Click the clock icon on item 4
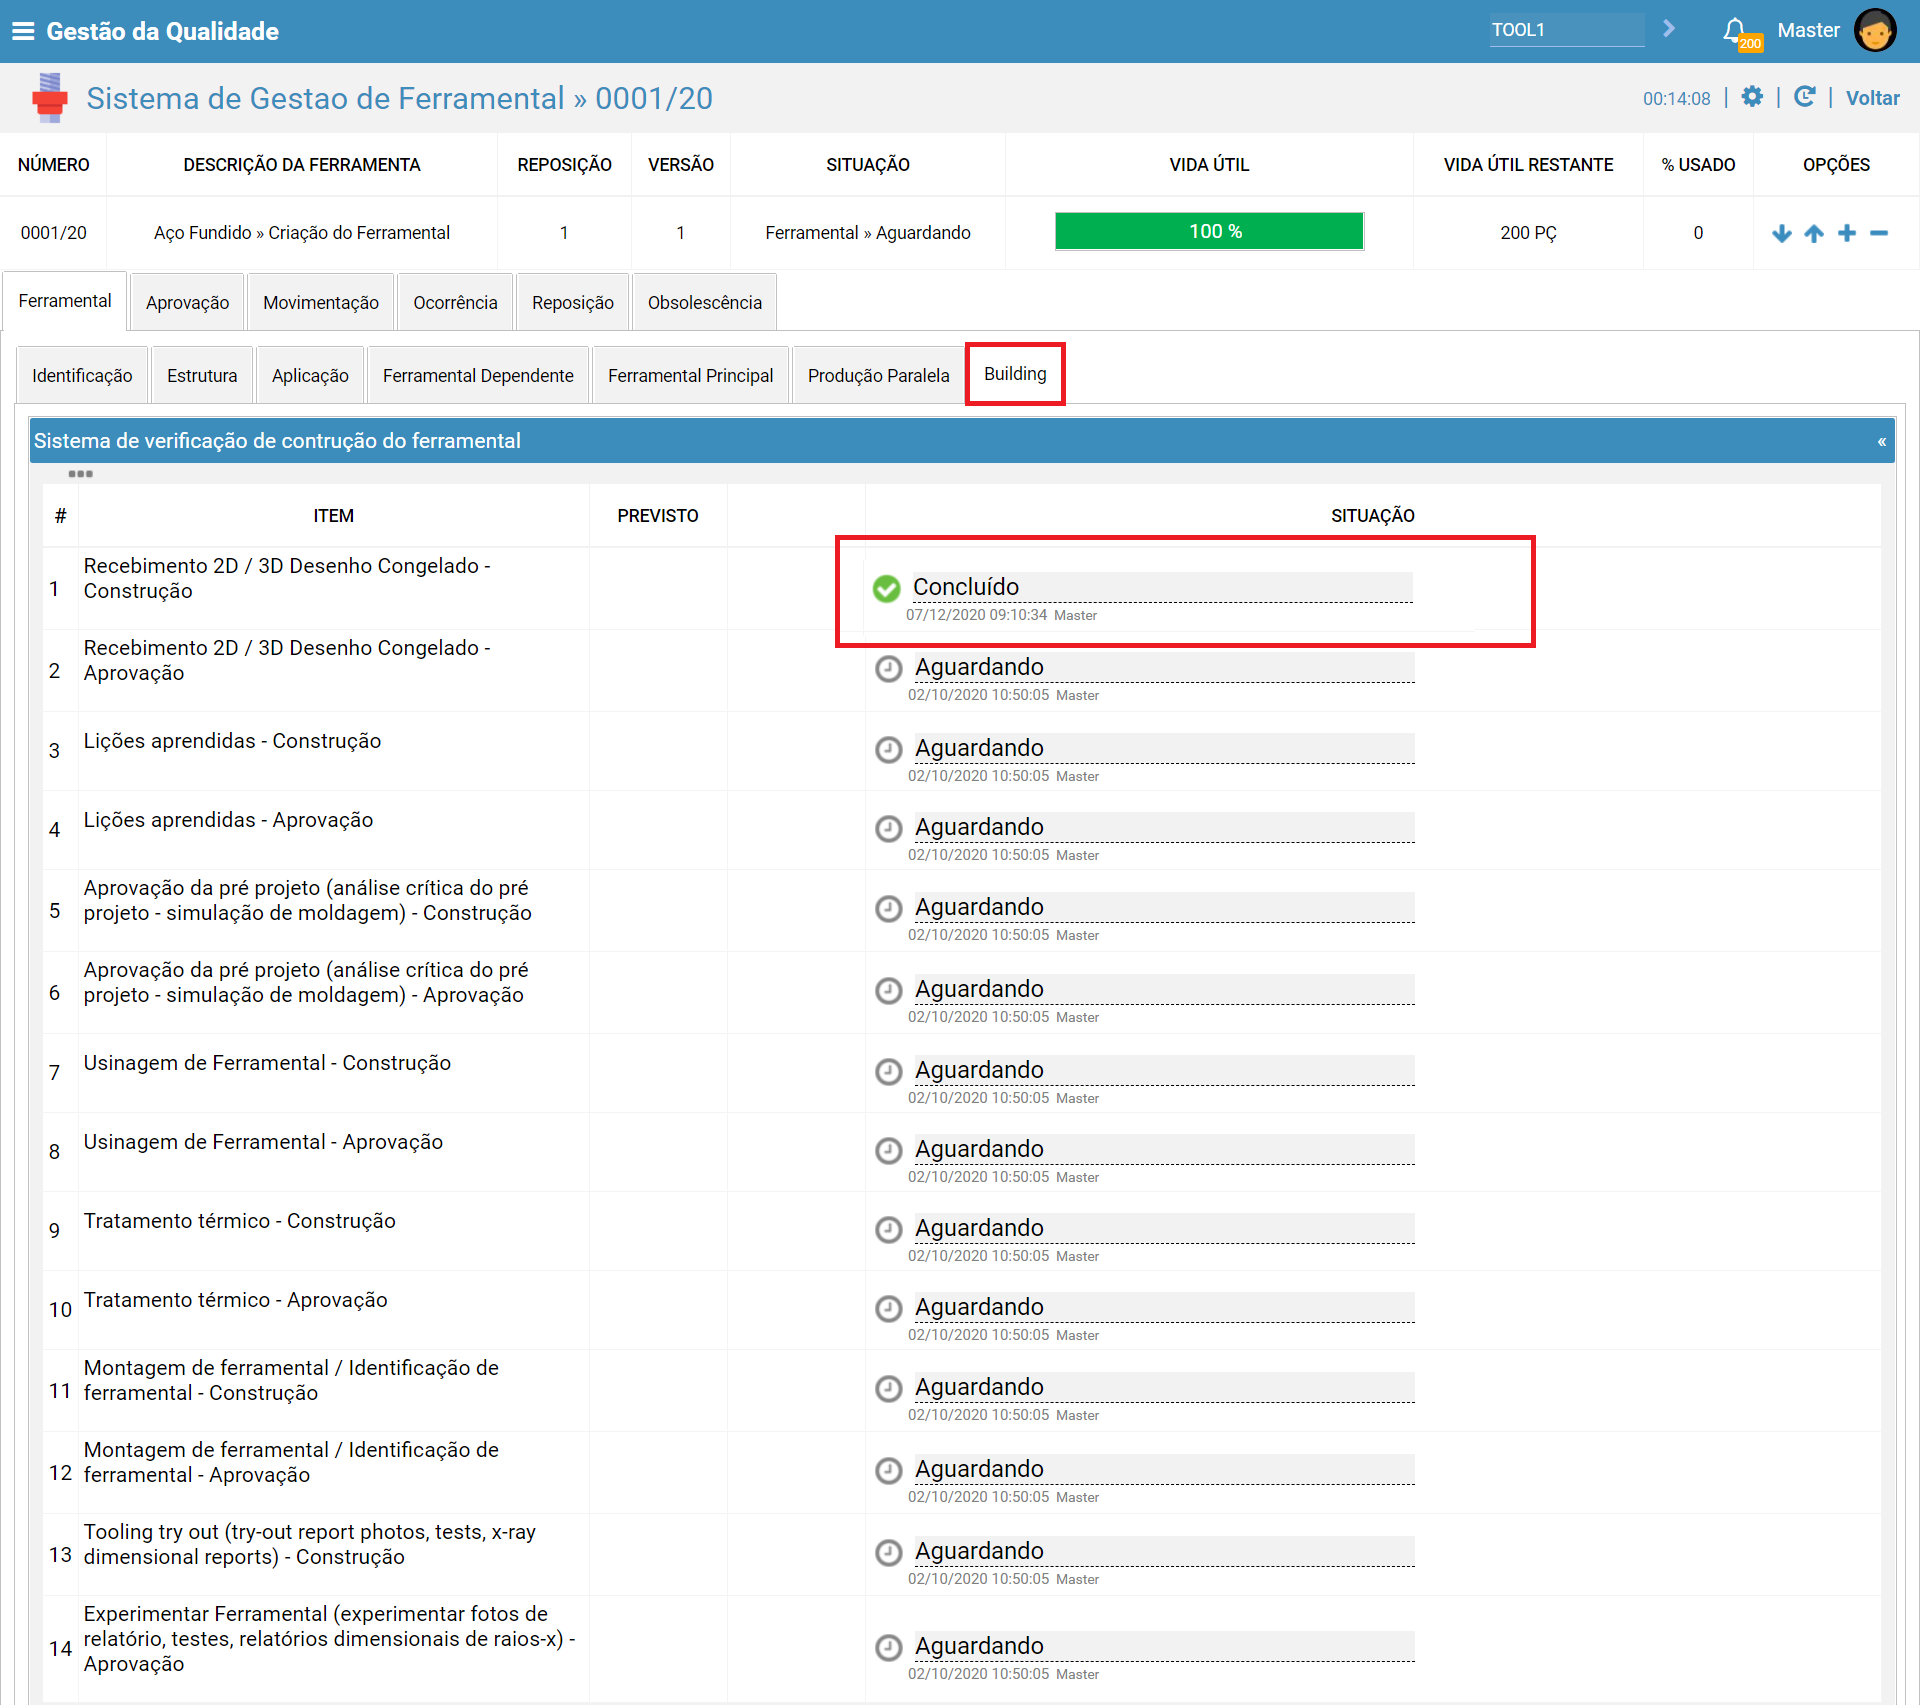The image size is (1923, 1705). pos(890,829)
